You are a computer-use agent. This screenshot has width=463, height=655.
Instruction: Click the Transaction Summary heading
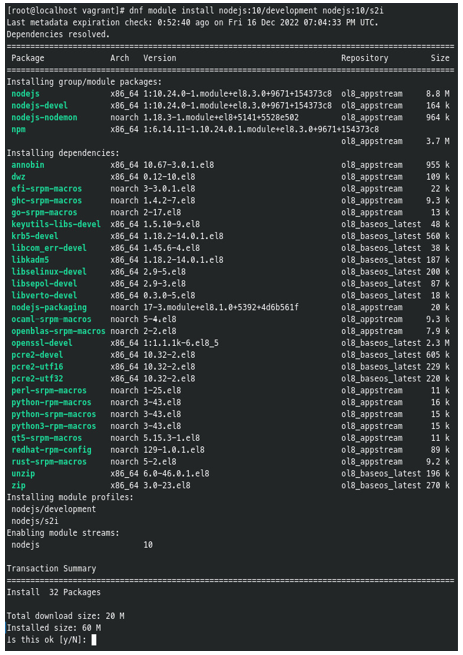[x=51, y=569]
